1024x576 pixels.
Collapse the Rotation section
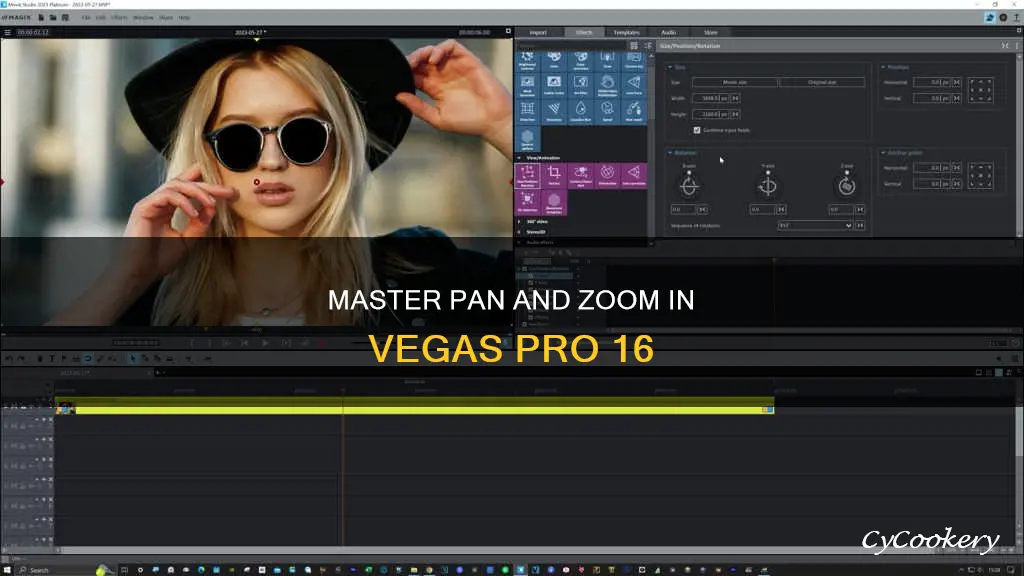pos(670,153)
